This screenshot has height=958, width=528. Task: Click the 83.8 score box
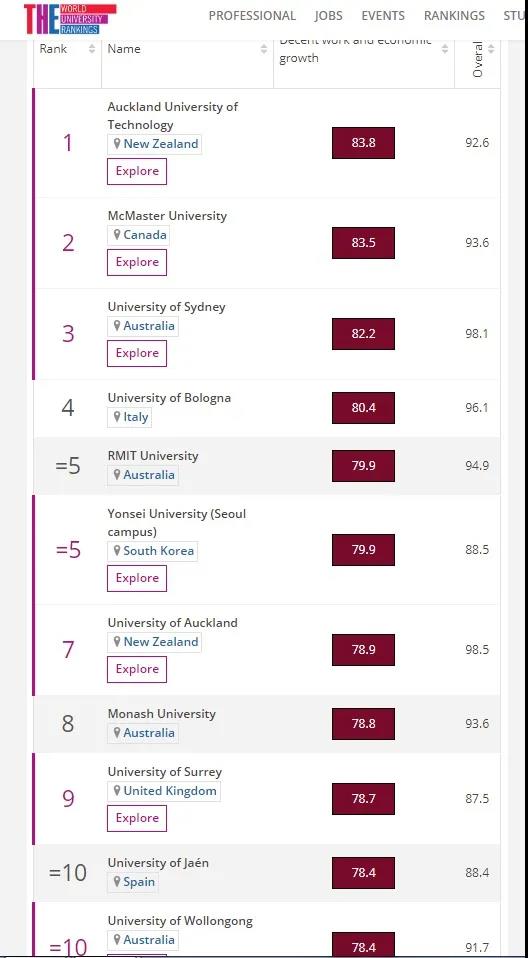coord(364,143)
